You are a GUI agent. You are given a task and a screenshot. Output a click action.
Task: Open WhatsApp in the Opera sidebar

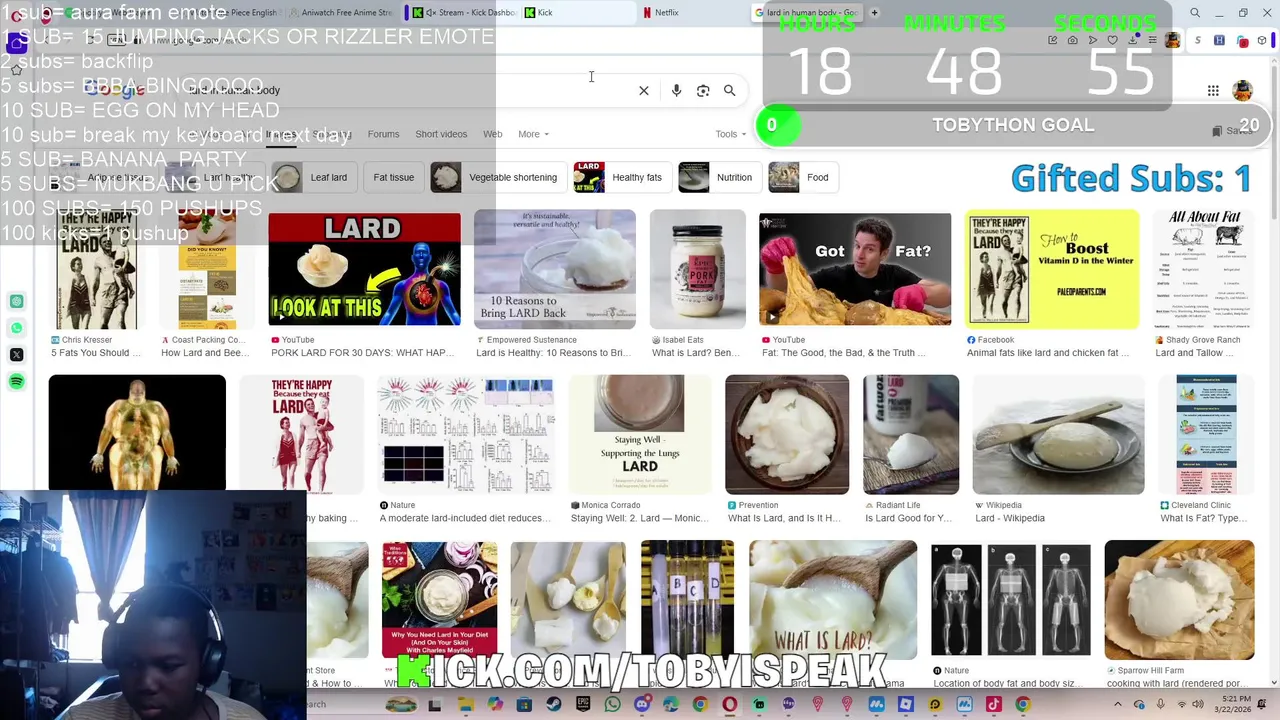point(16,328)
